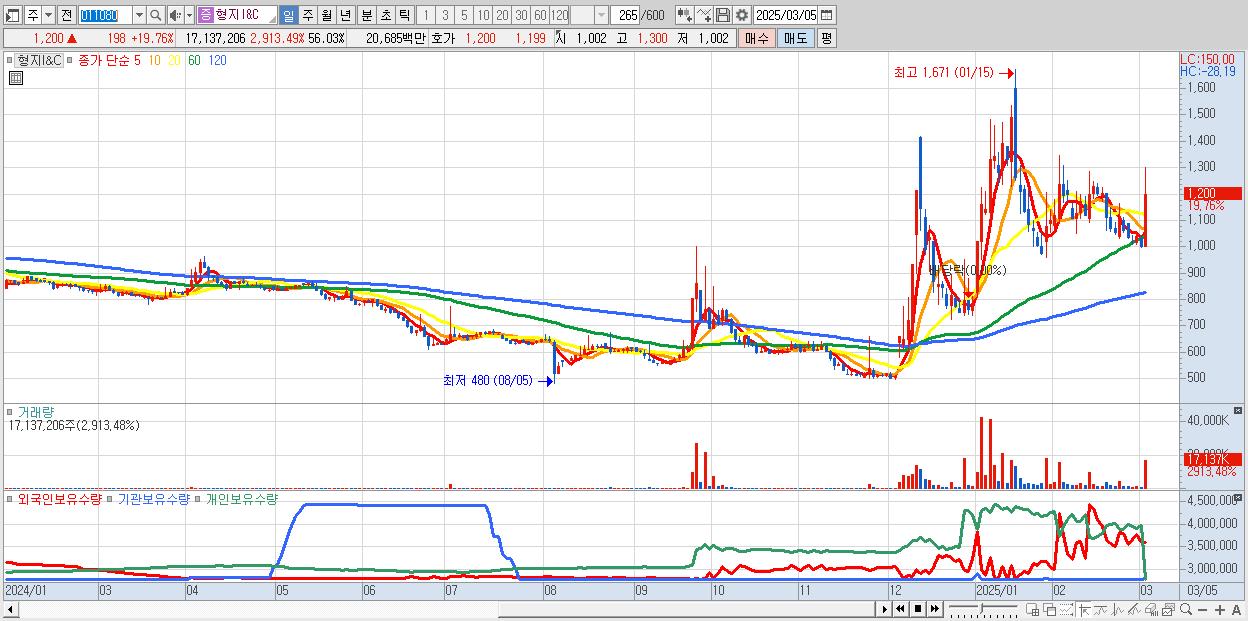
Task: Click the 60 moving average legend label
Action: [x=194, y=60]
